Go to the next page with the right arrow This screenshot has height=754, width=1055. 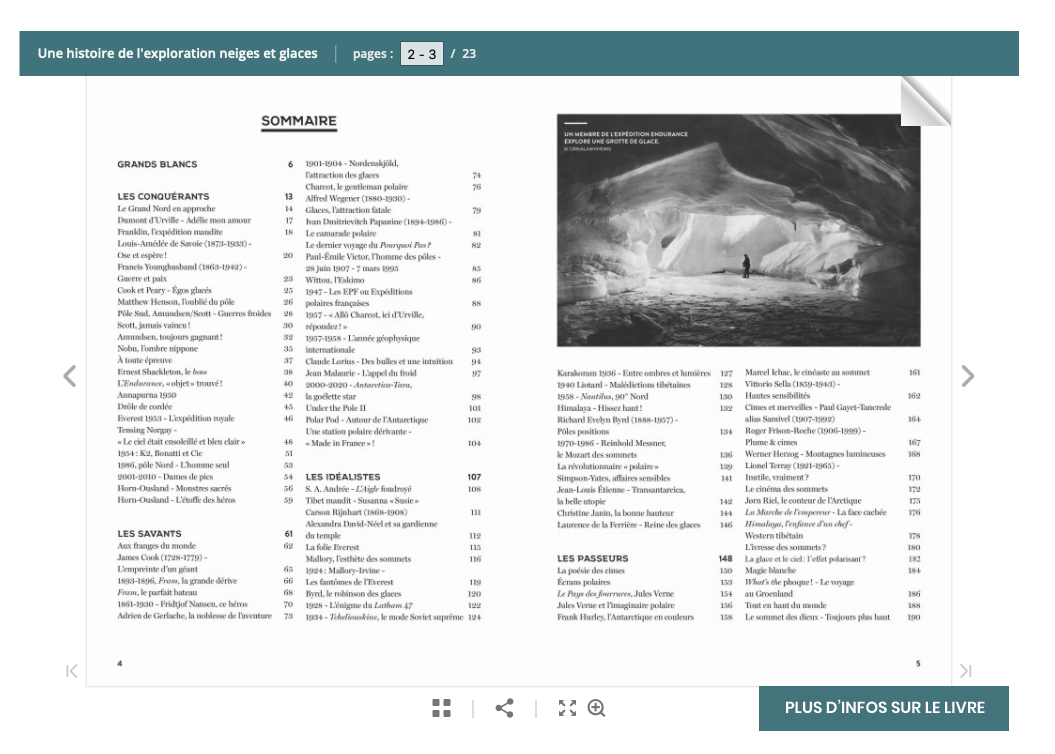[x=967, y=376]
